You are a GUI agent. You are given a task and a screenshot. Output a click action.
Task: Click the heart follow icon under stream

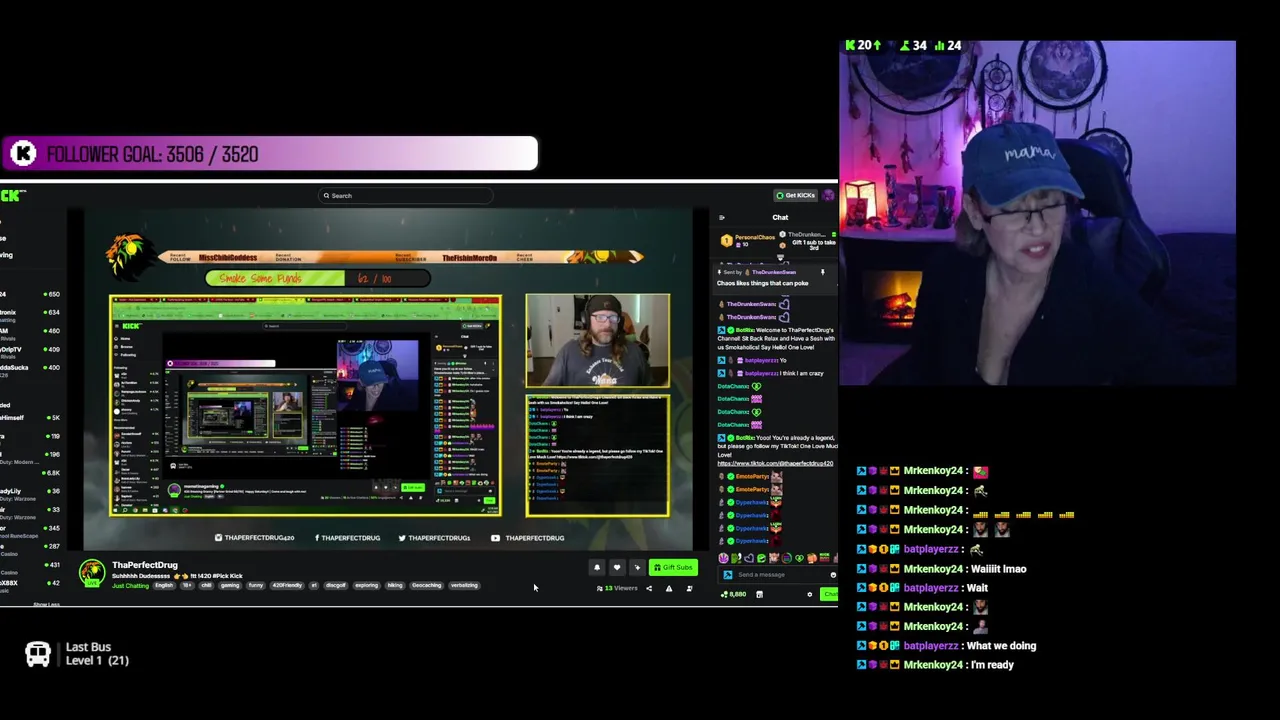click(617, 567)
